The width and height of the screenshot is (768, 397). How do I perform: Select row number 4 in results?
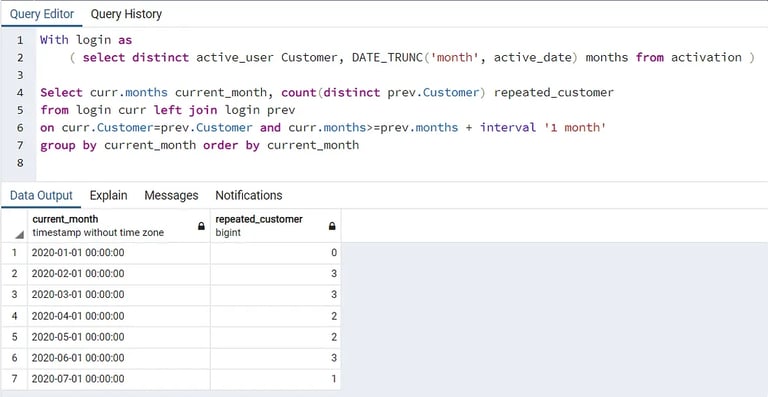(x=14, y=316)
